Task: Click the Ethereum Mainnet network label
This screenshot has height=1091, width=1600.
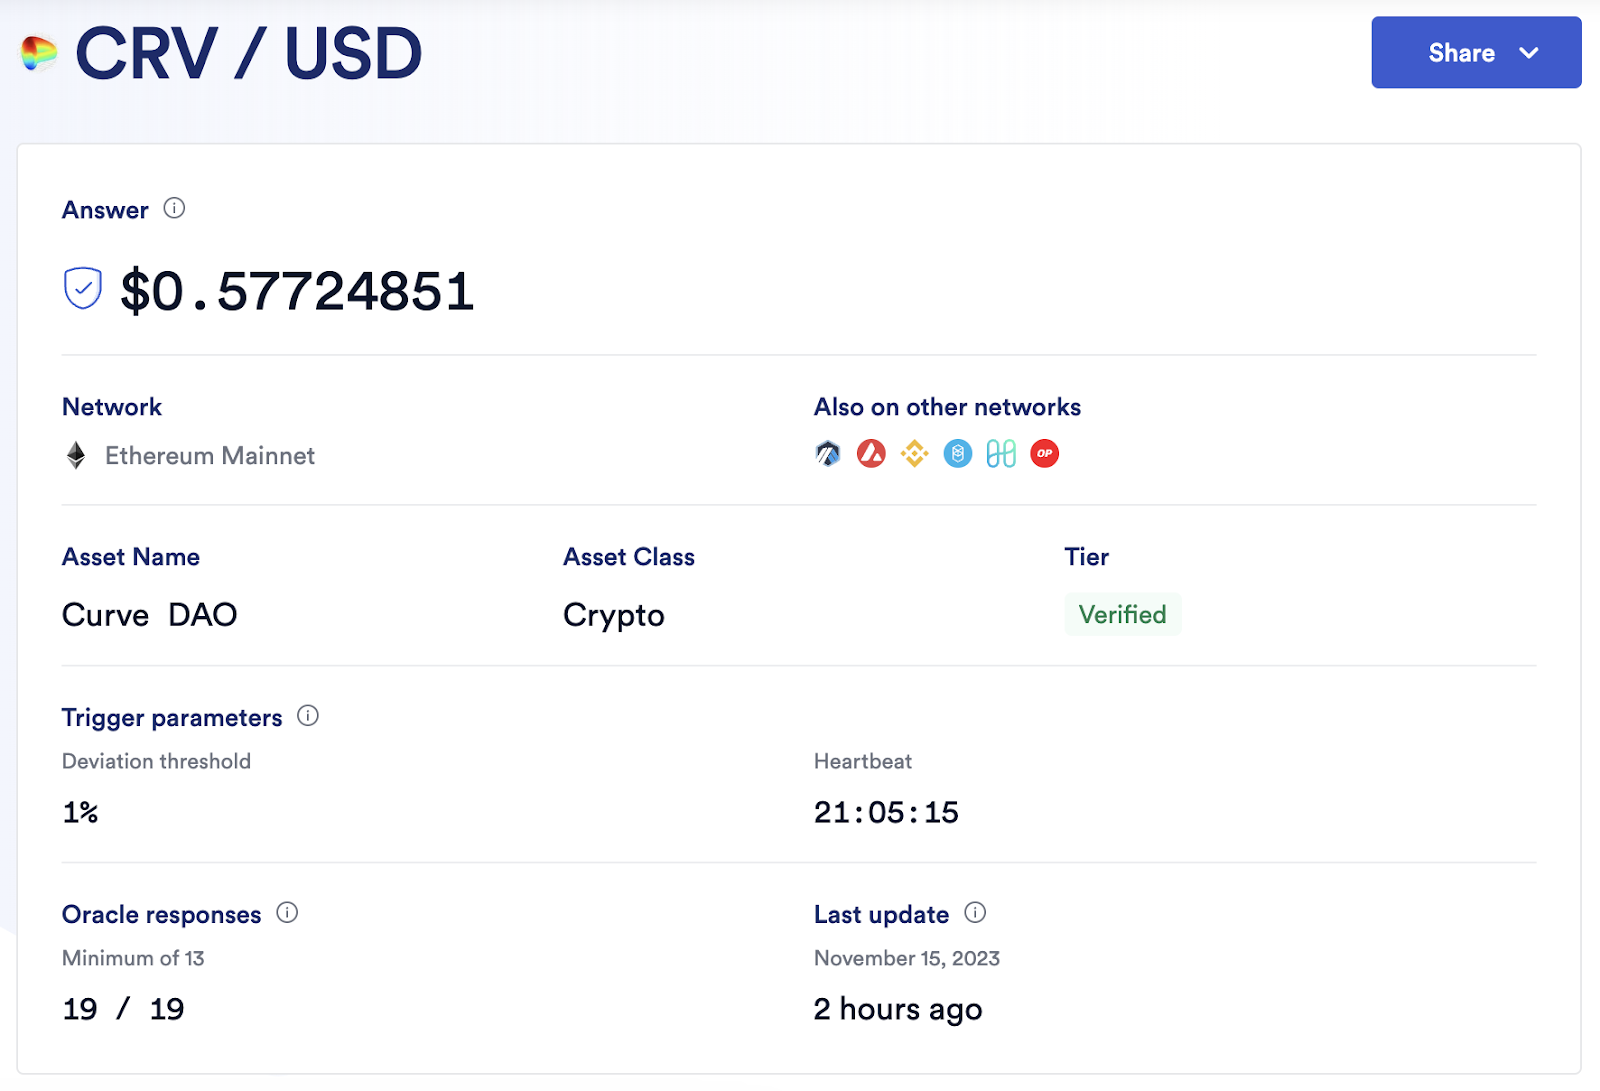Action: coord(210,456)
